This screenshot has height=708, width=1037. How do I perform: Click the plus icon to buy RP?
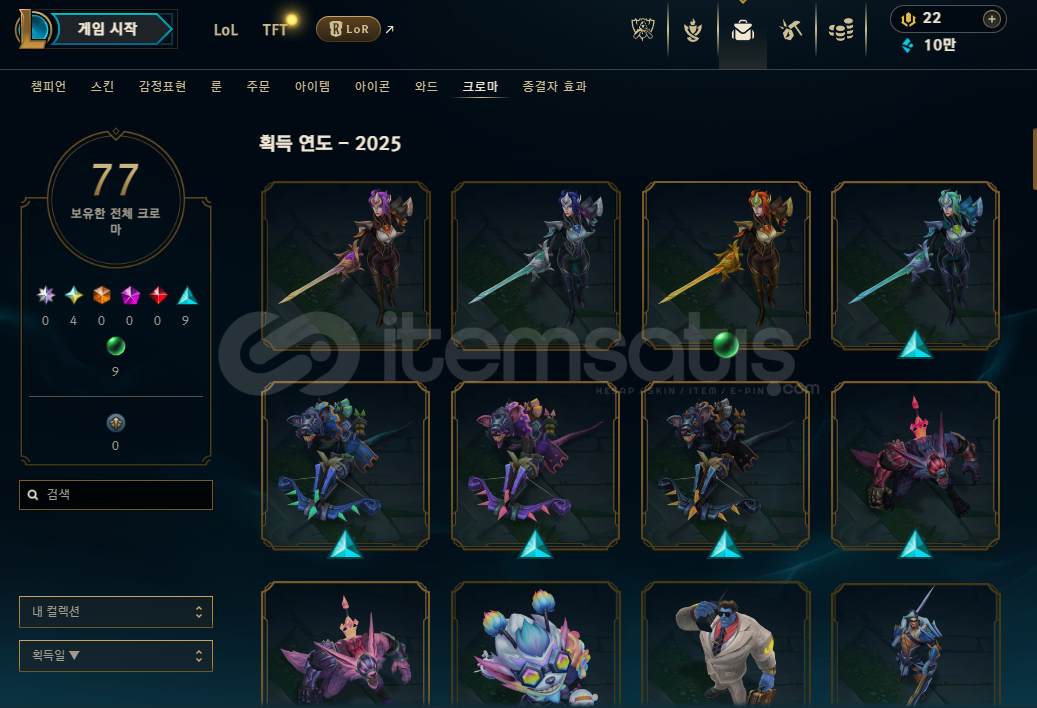point(991,19)
